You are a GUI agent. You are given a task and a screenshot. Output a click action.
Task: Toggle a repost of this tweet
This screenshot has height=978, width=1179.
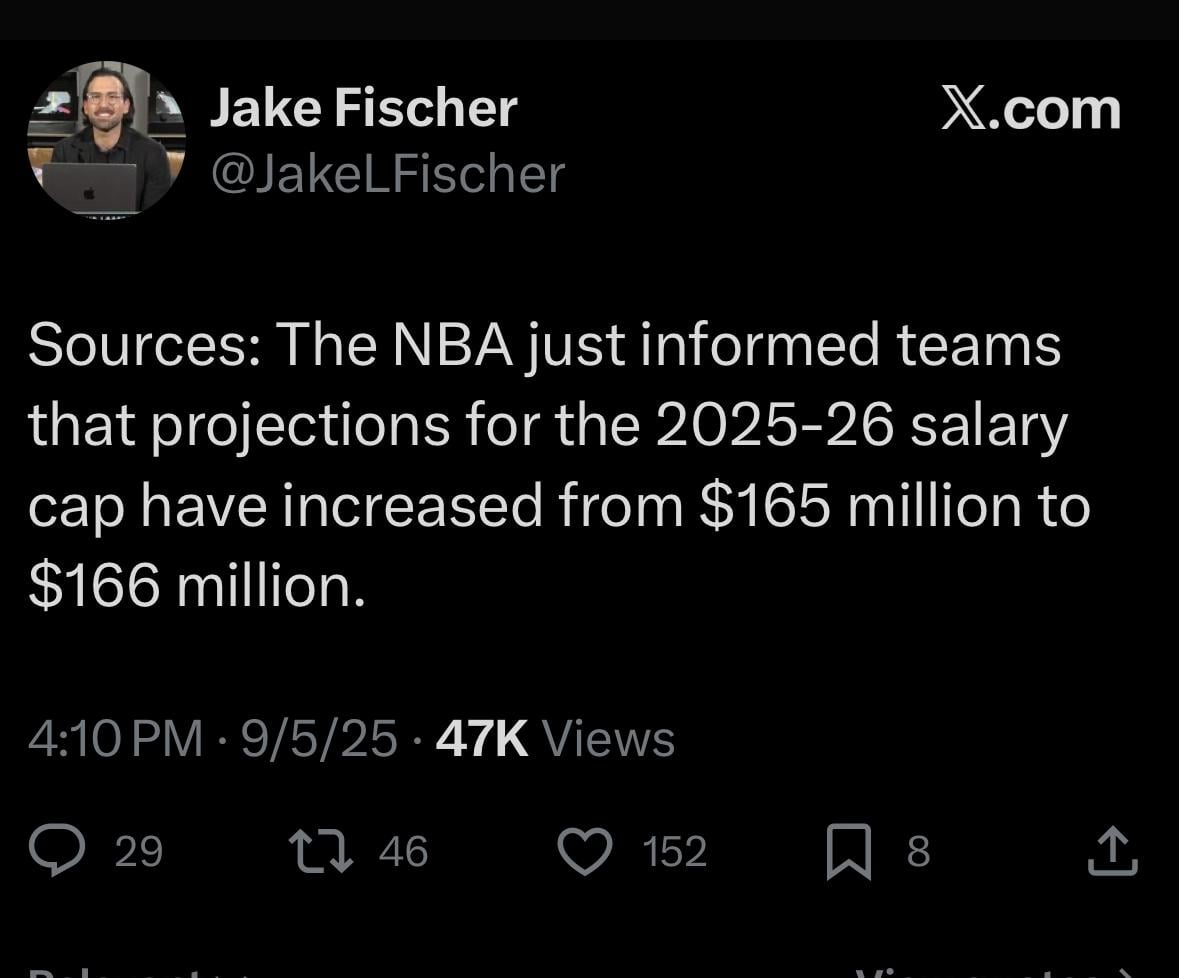tap(323, 851)
